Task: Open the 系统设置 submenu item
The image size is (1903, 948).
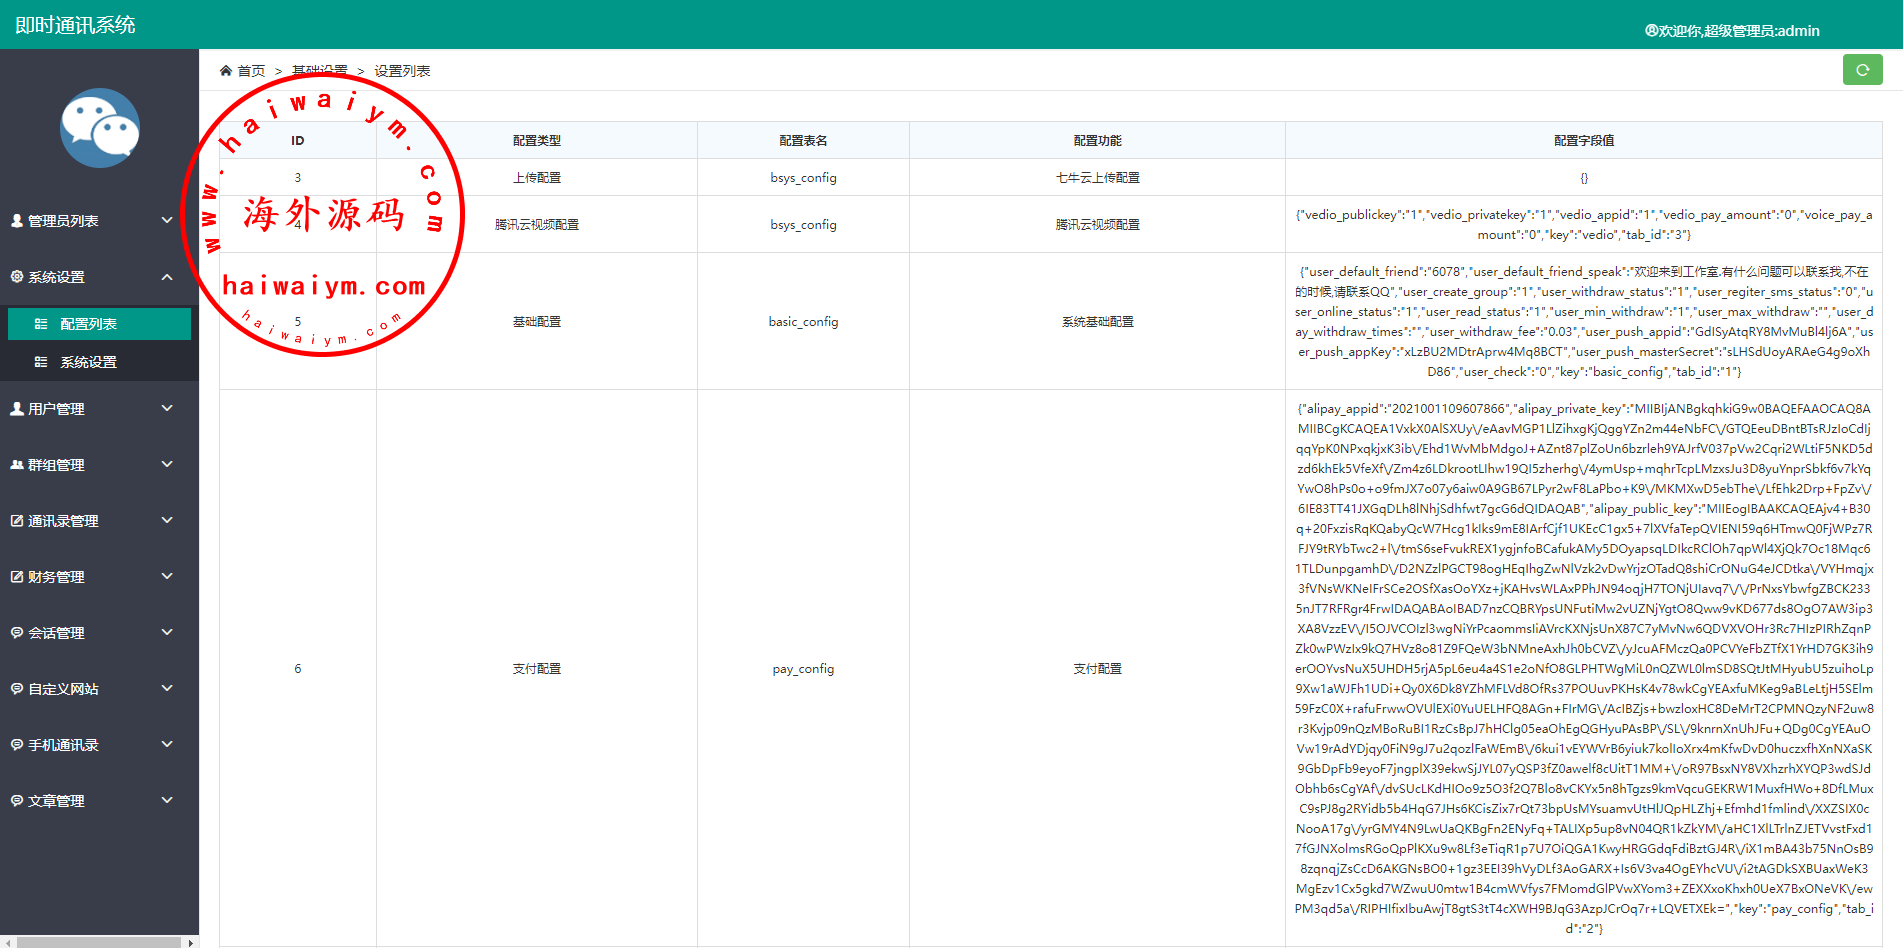Action: [x=88, y=362]
